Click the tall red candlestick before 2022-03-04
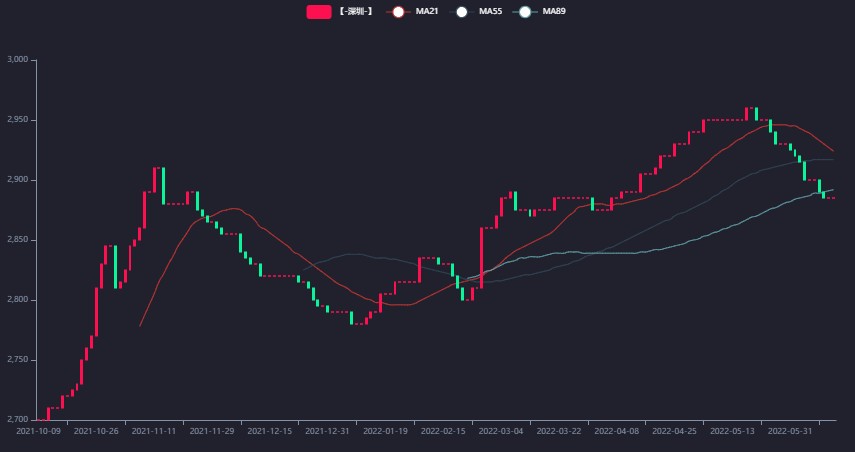The width and height of the screenshot is (855, 452). pyautogui.click(x=481, y=258)
